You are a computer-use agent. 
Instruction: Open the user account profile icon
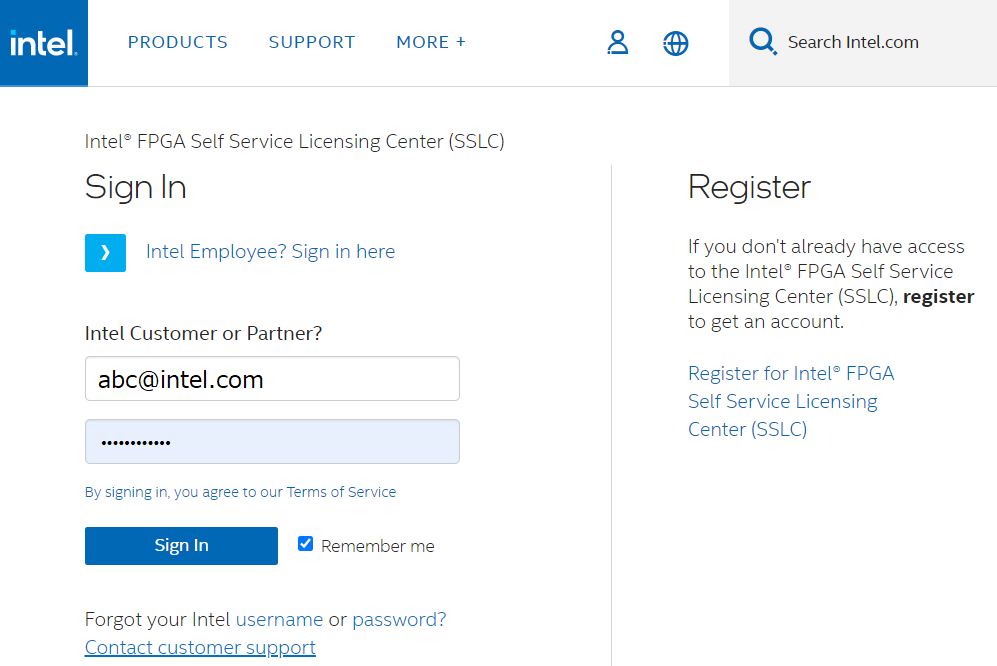pos(618,43)
